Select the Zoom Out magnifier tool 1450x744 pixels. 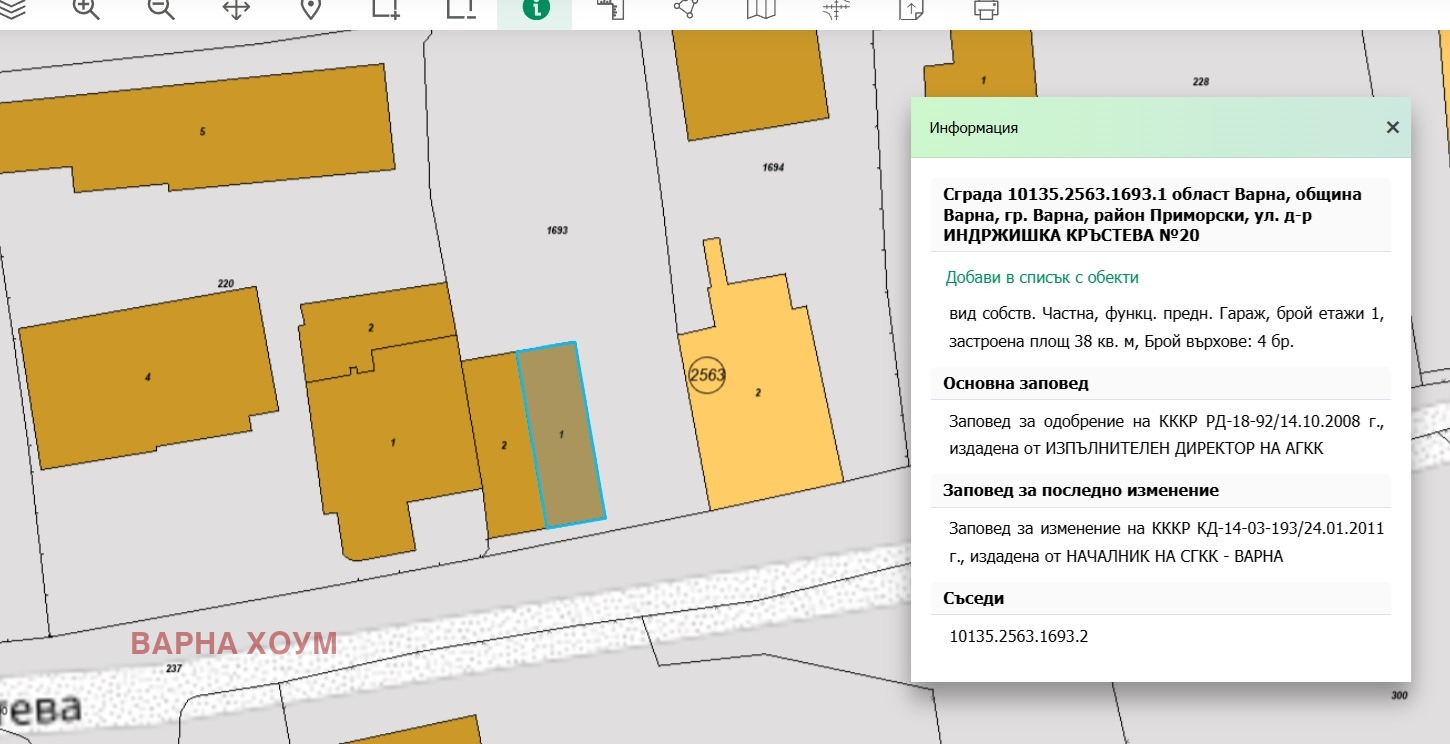pos(160,11)
